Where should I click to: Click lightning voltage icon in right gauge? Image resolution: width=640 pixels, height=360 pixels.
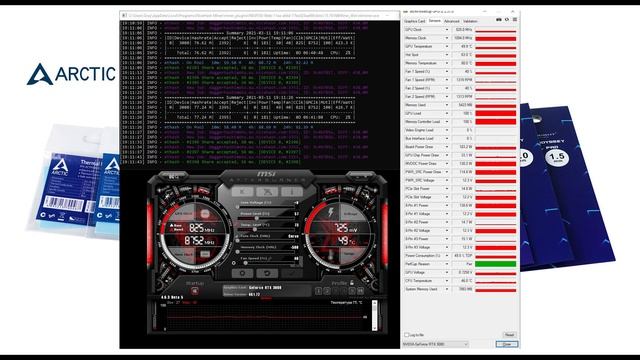pyautogui.click(x=331, y=212)
